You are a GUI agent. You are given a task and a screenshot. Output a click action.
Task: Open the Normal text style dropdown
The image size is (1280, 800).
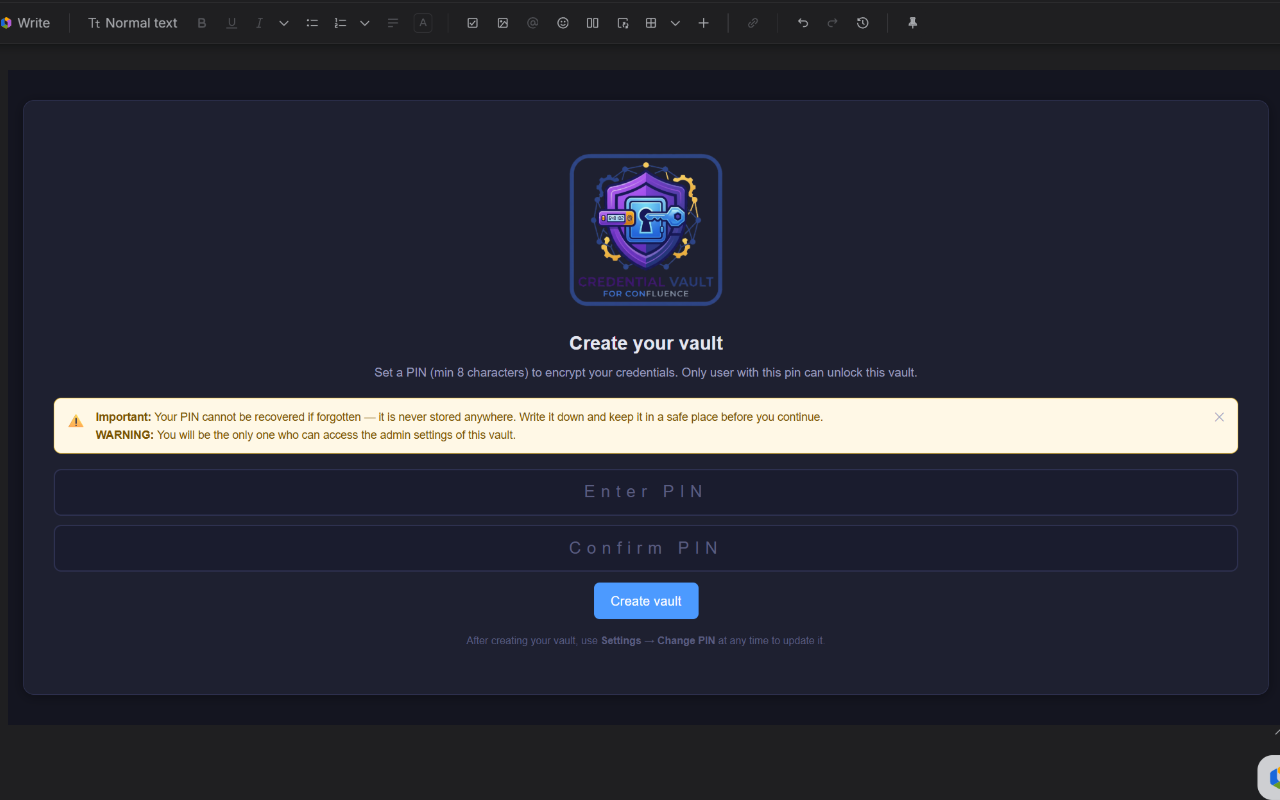point(132,23)
